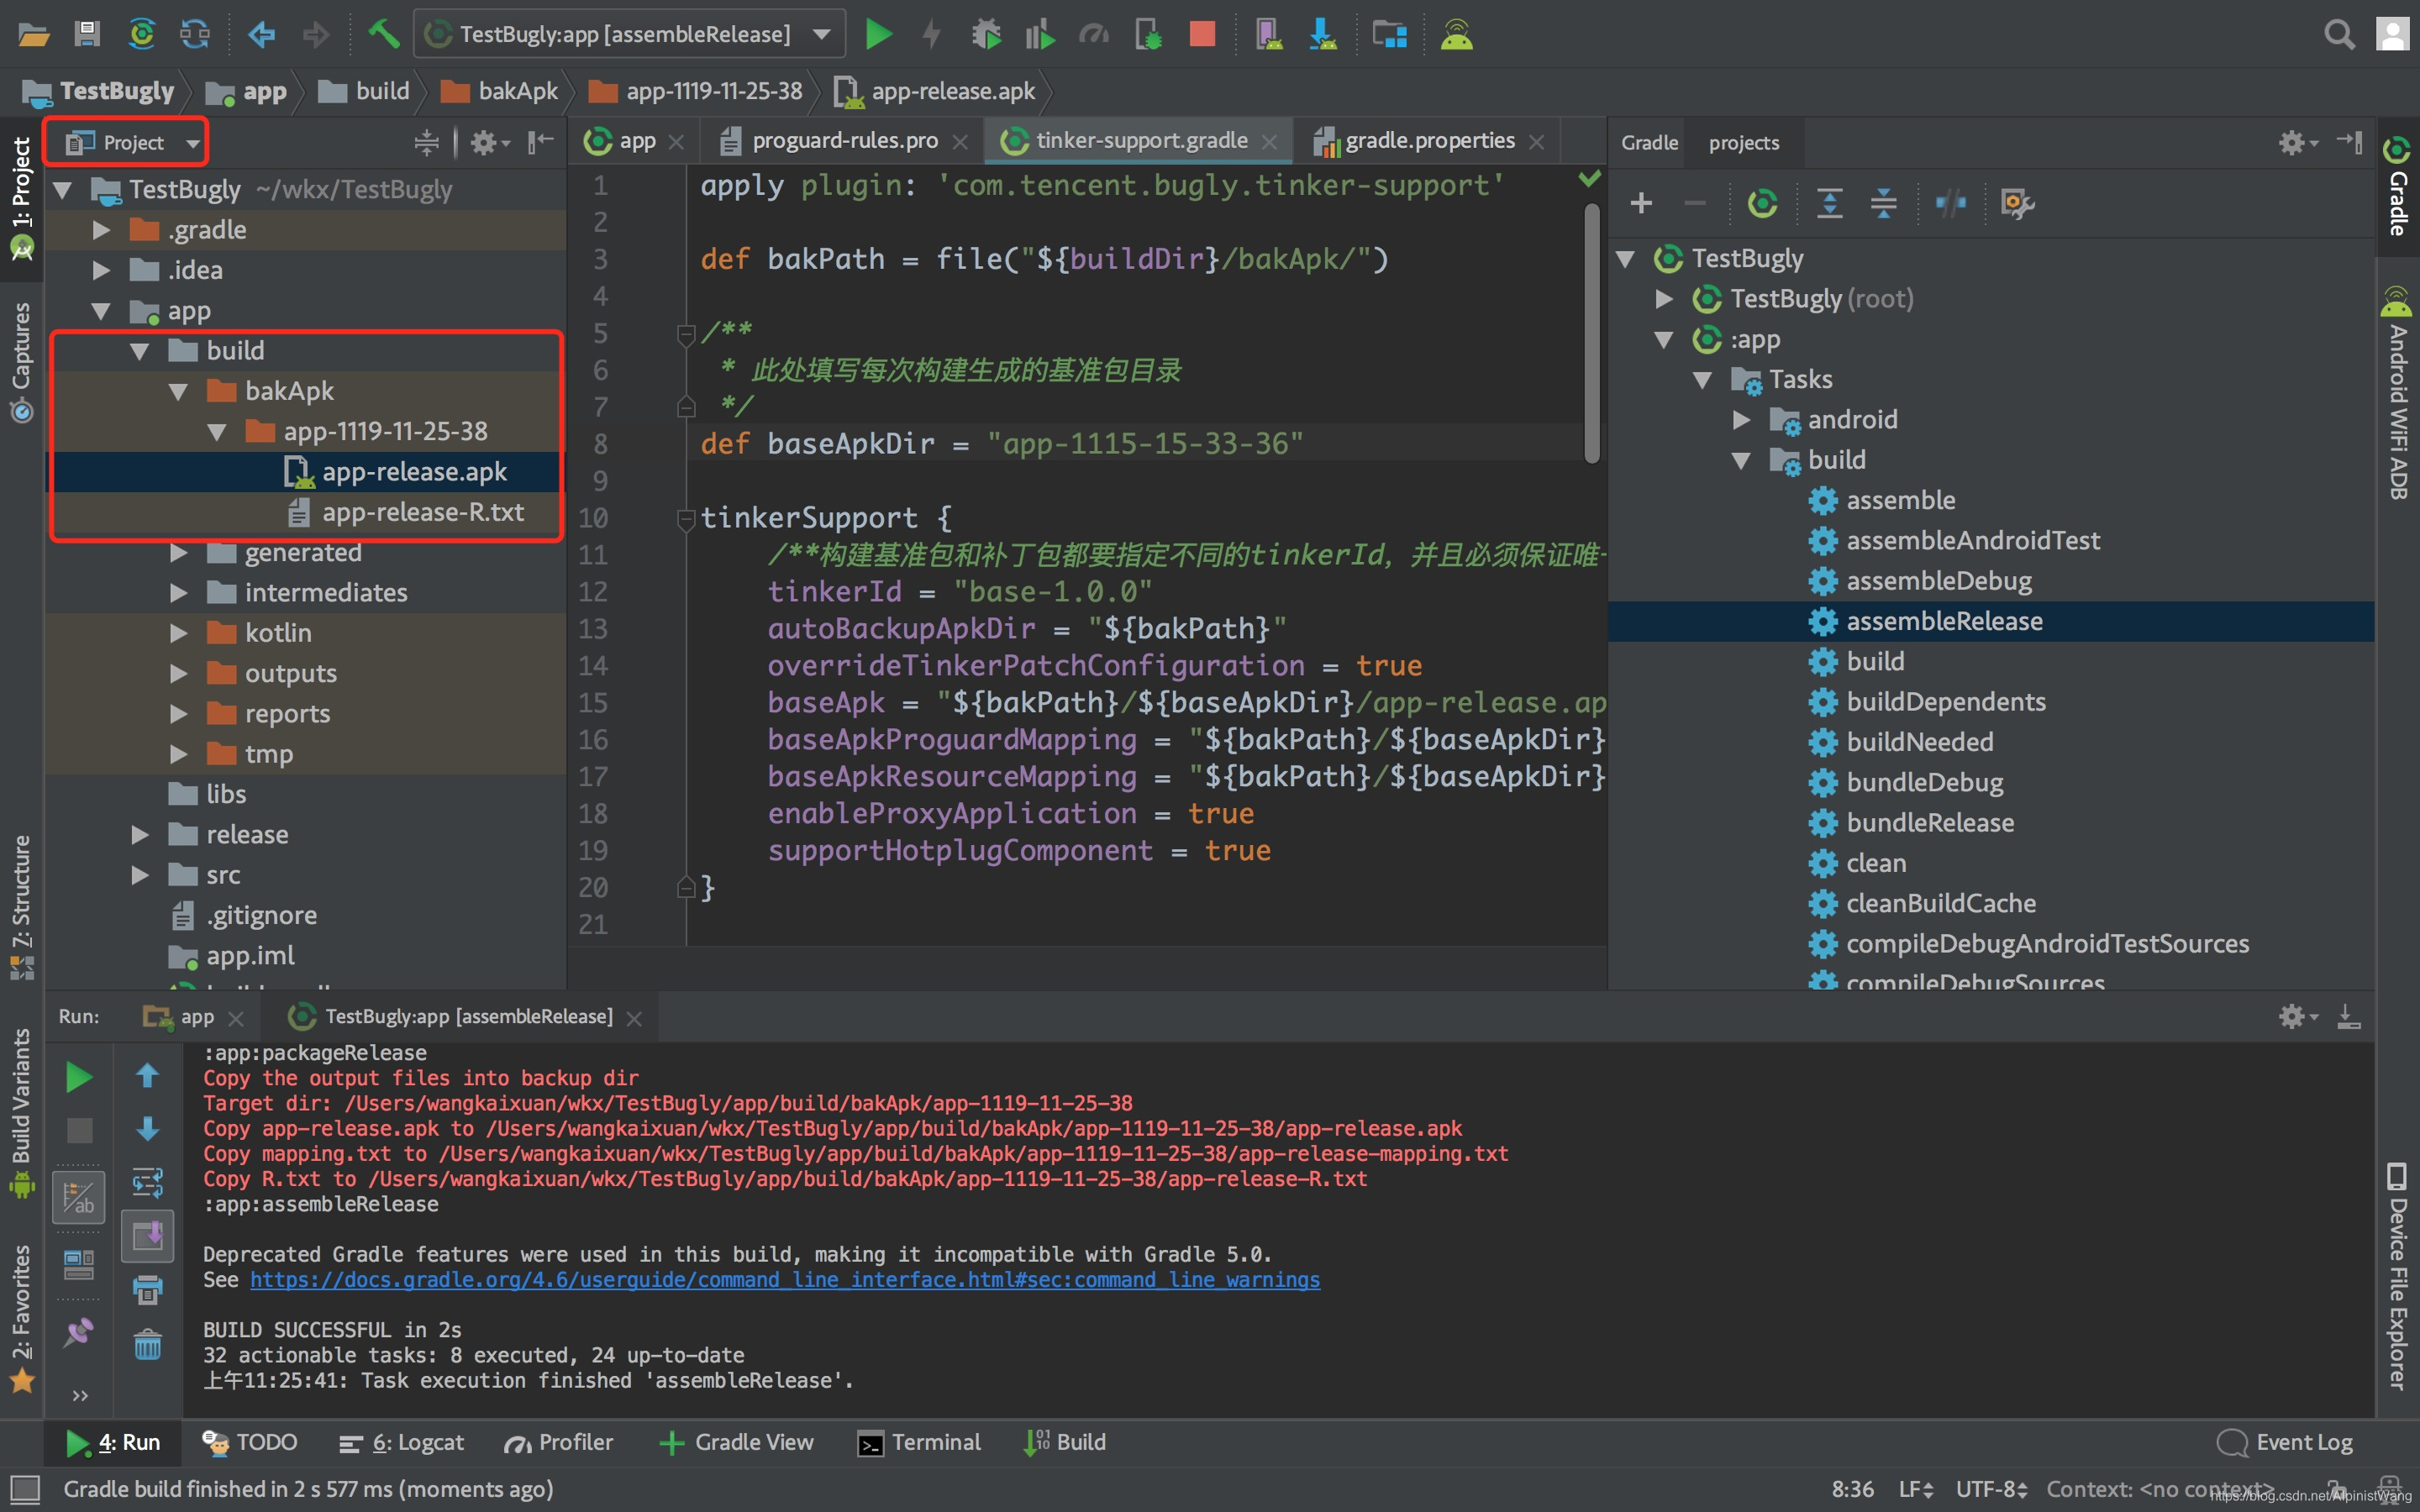Expand the src folder
Viewport: 2420px width, 1512px height.
click(139, 875)
